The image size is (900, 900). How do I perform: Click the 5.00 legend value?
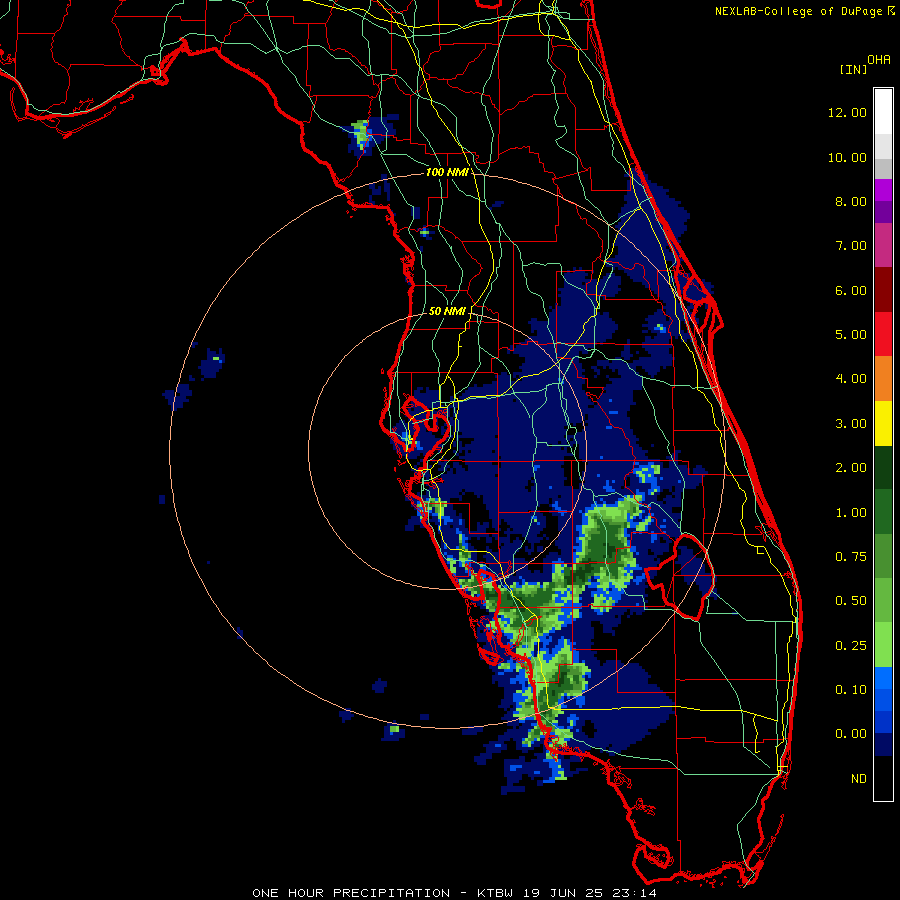coord(851,335)
